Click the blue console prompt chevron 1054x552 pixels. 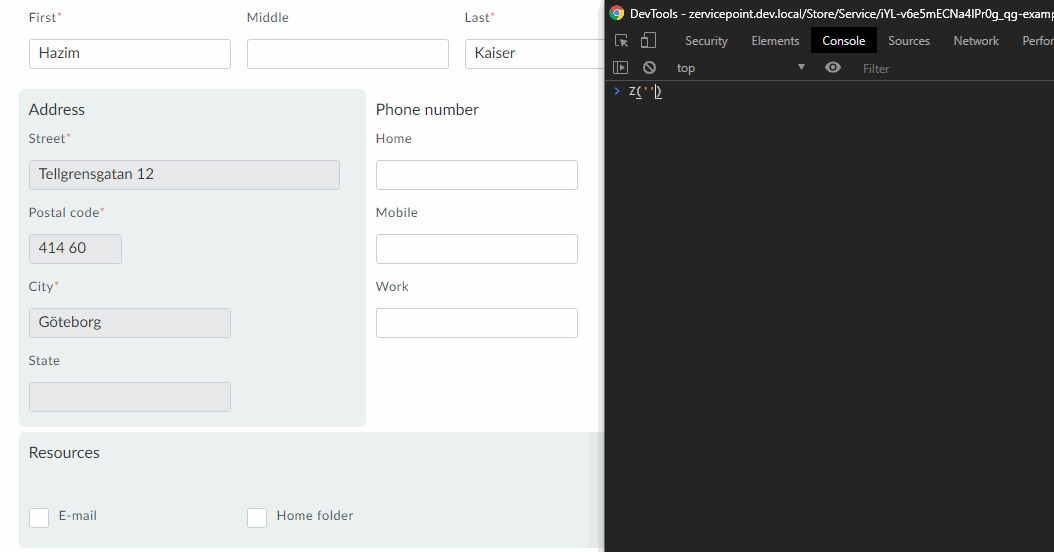coord(617,92)
